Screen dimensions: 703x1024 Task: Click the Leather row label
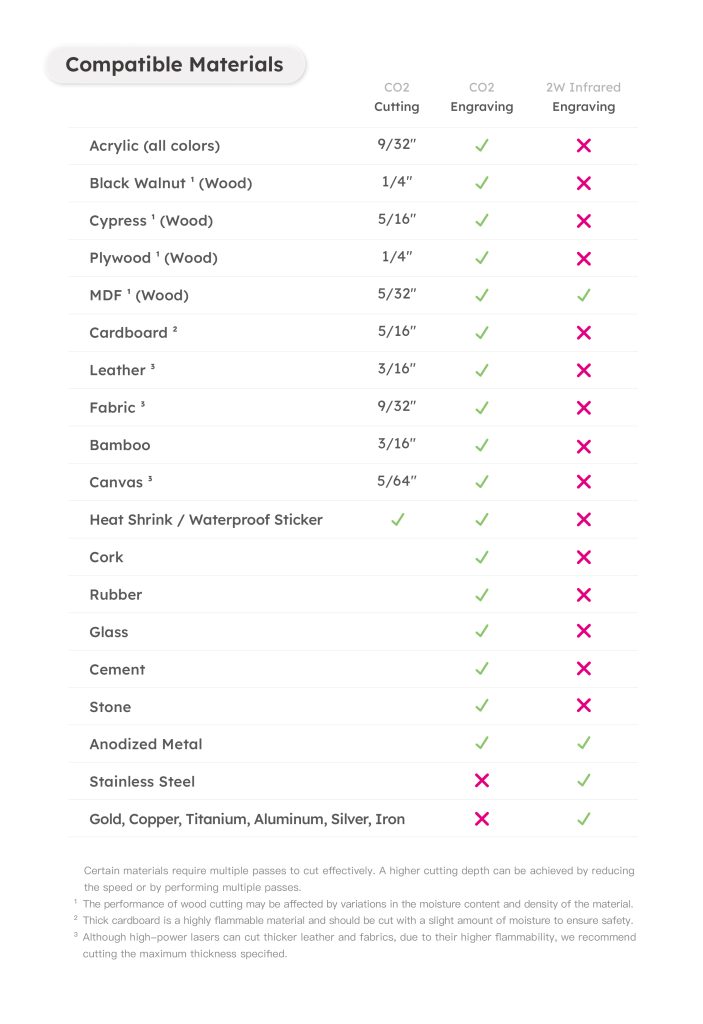pyautogui.click(x=122, y=370)
